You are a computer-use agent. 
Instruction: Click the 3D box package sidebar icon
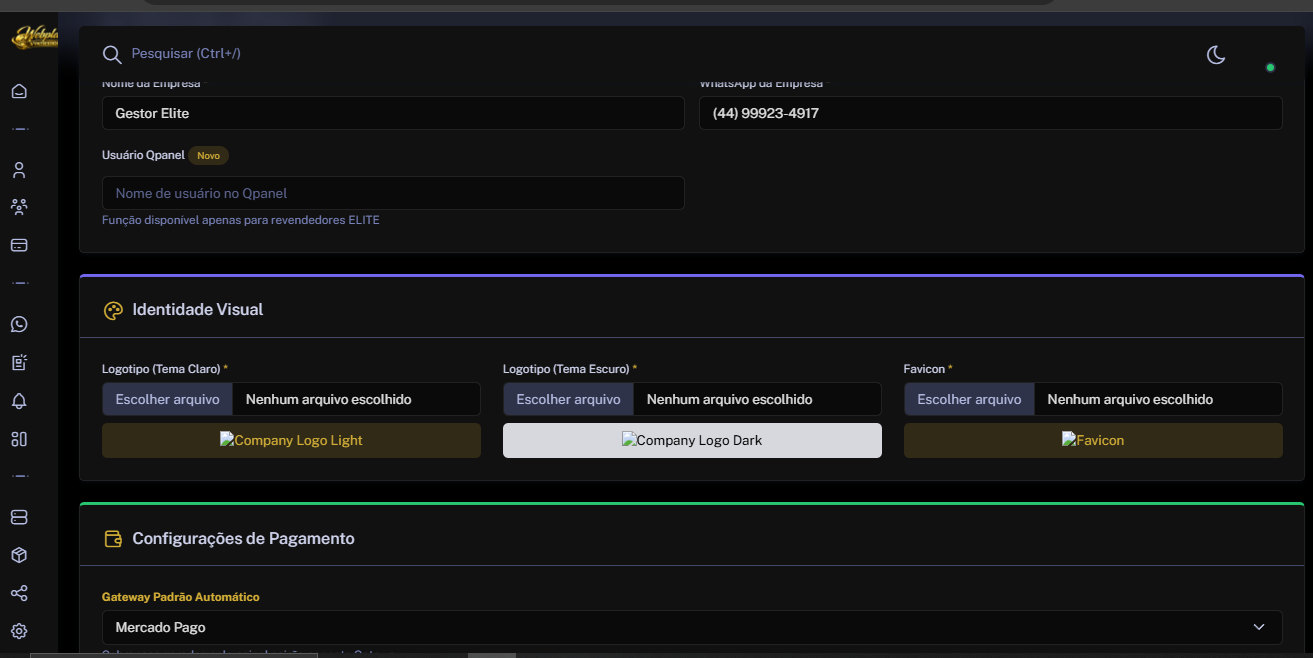(19, 555)
